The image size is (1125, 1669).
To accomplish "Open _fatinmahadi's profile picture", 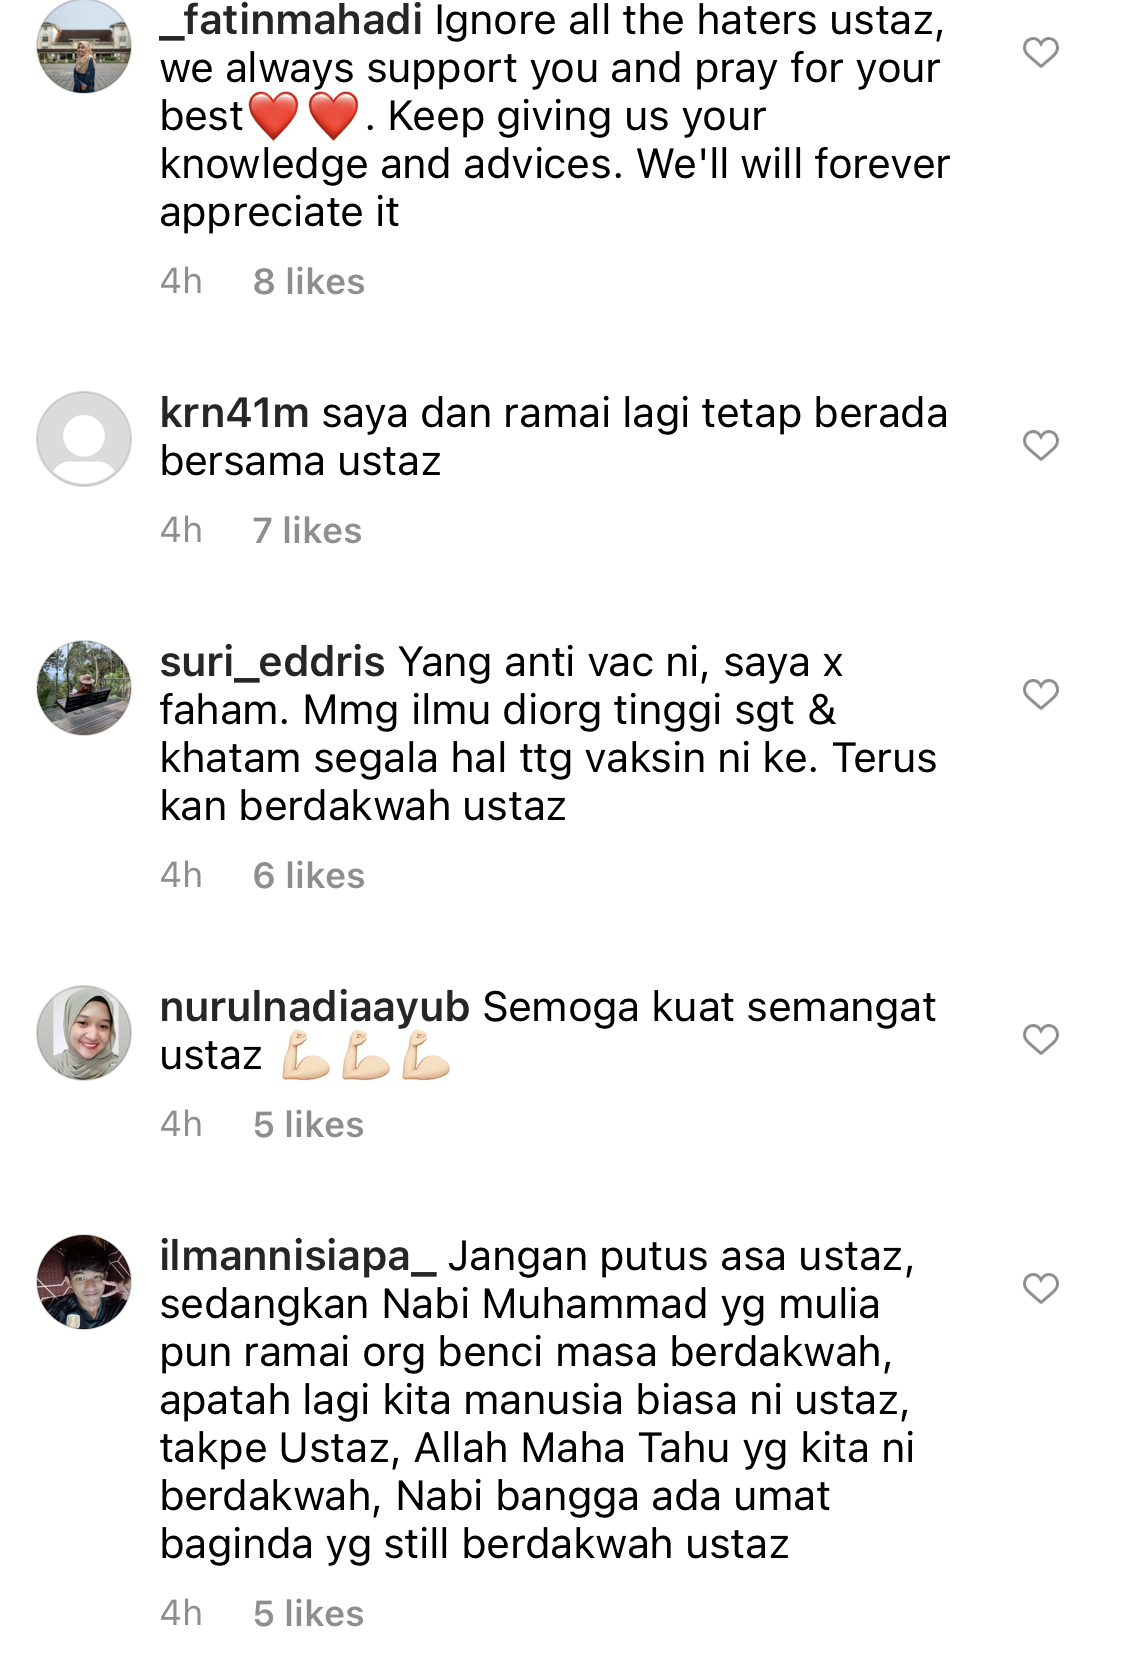I will click(84, 46).
